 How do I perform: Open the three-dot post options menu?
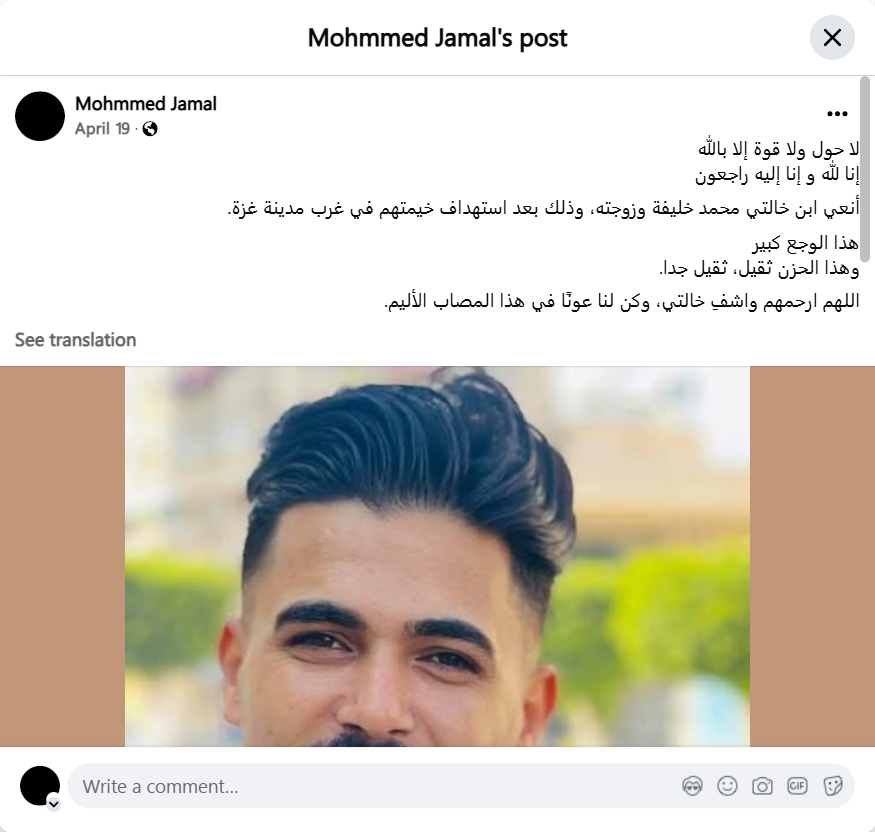click(x=837, y=114)
